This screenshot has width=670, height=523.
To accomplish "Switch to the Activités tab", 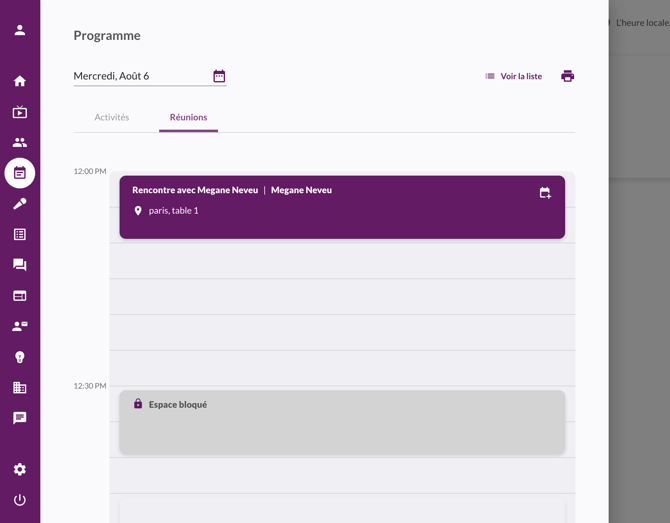I will point(112,117).
